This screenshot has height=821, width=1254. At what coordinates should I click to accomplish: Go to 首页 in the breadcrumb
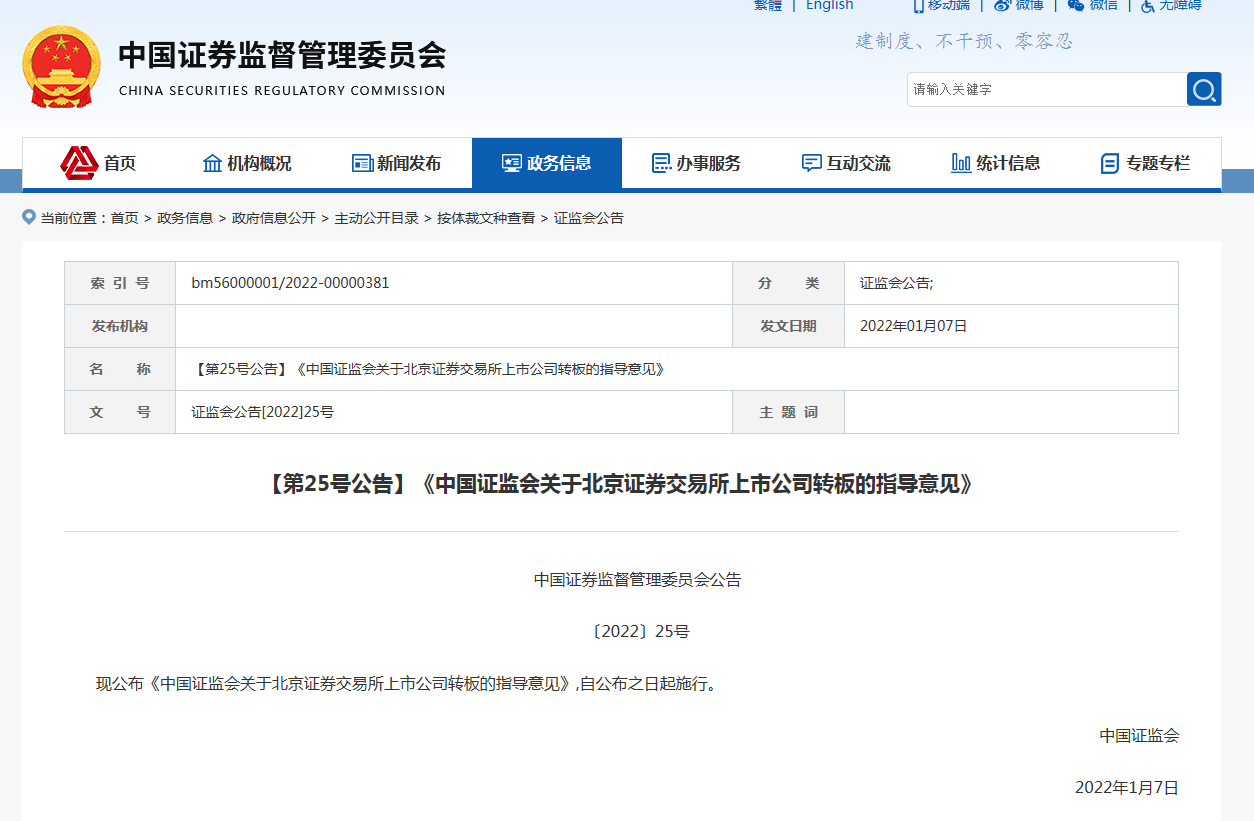(125, 218)
